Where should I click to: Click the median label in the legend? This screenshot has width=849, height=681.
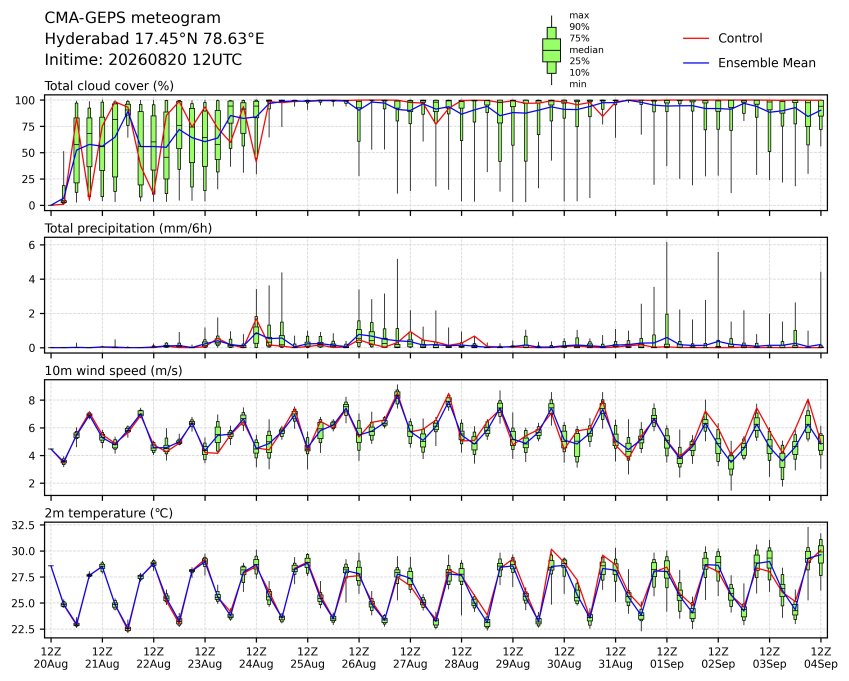pos(586,50)
